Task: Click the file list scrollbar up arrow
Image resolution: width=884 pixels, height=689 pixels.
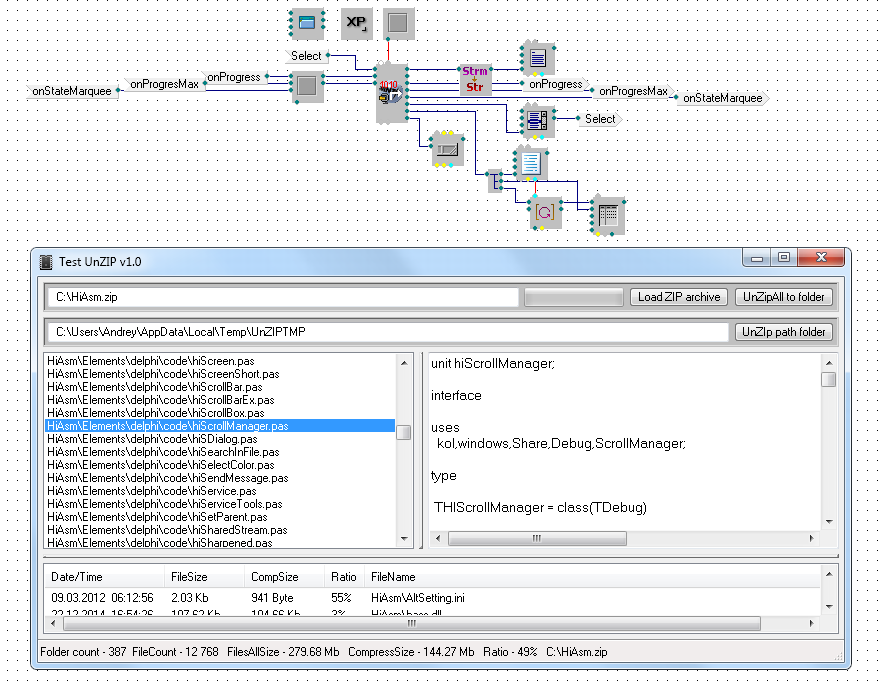Action: tap(403, 362)
